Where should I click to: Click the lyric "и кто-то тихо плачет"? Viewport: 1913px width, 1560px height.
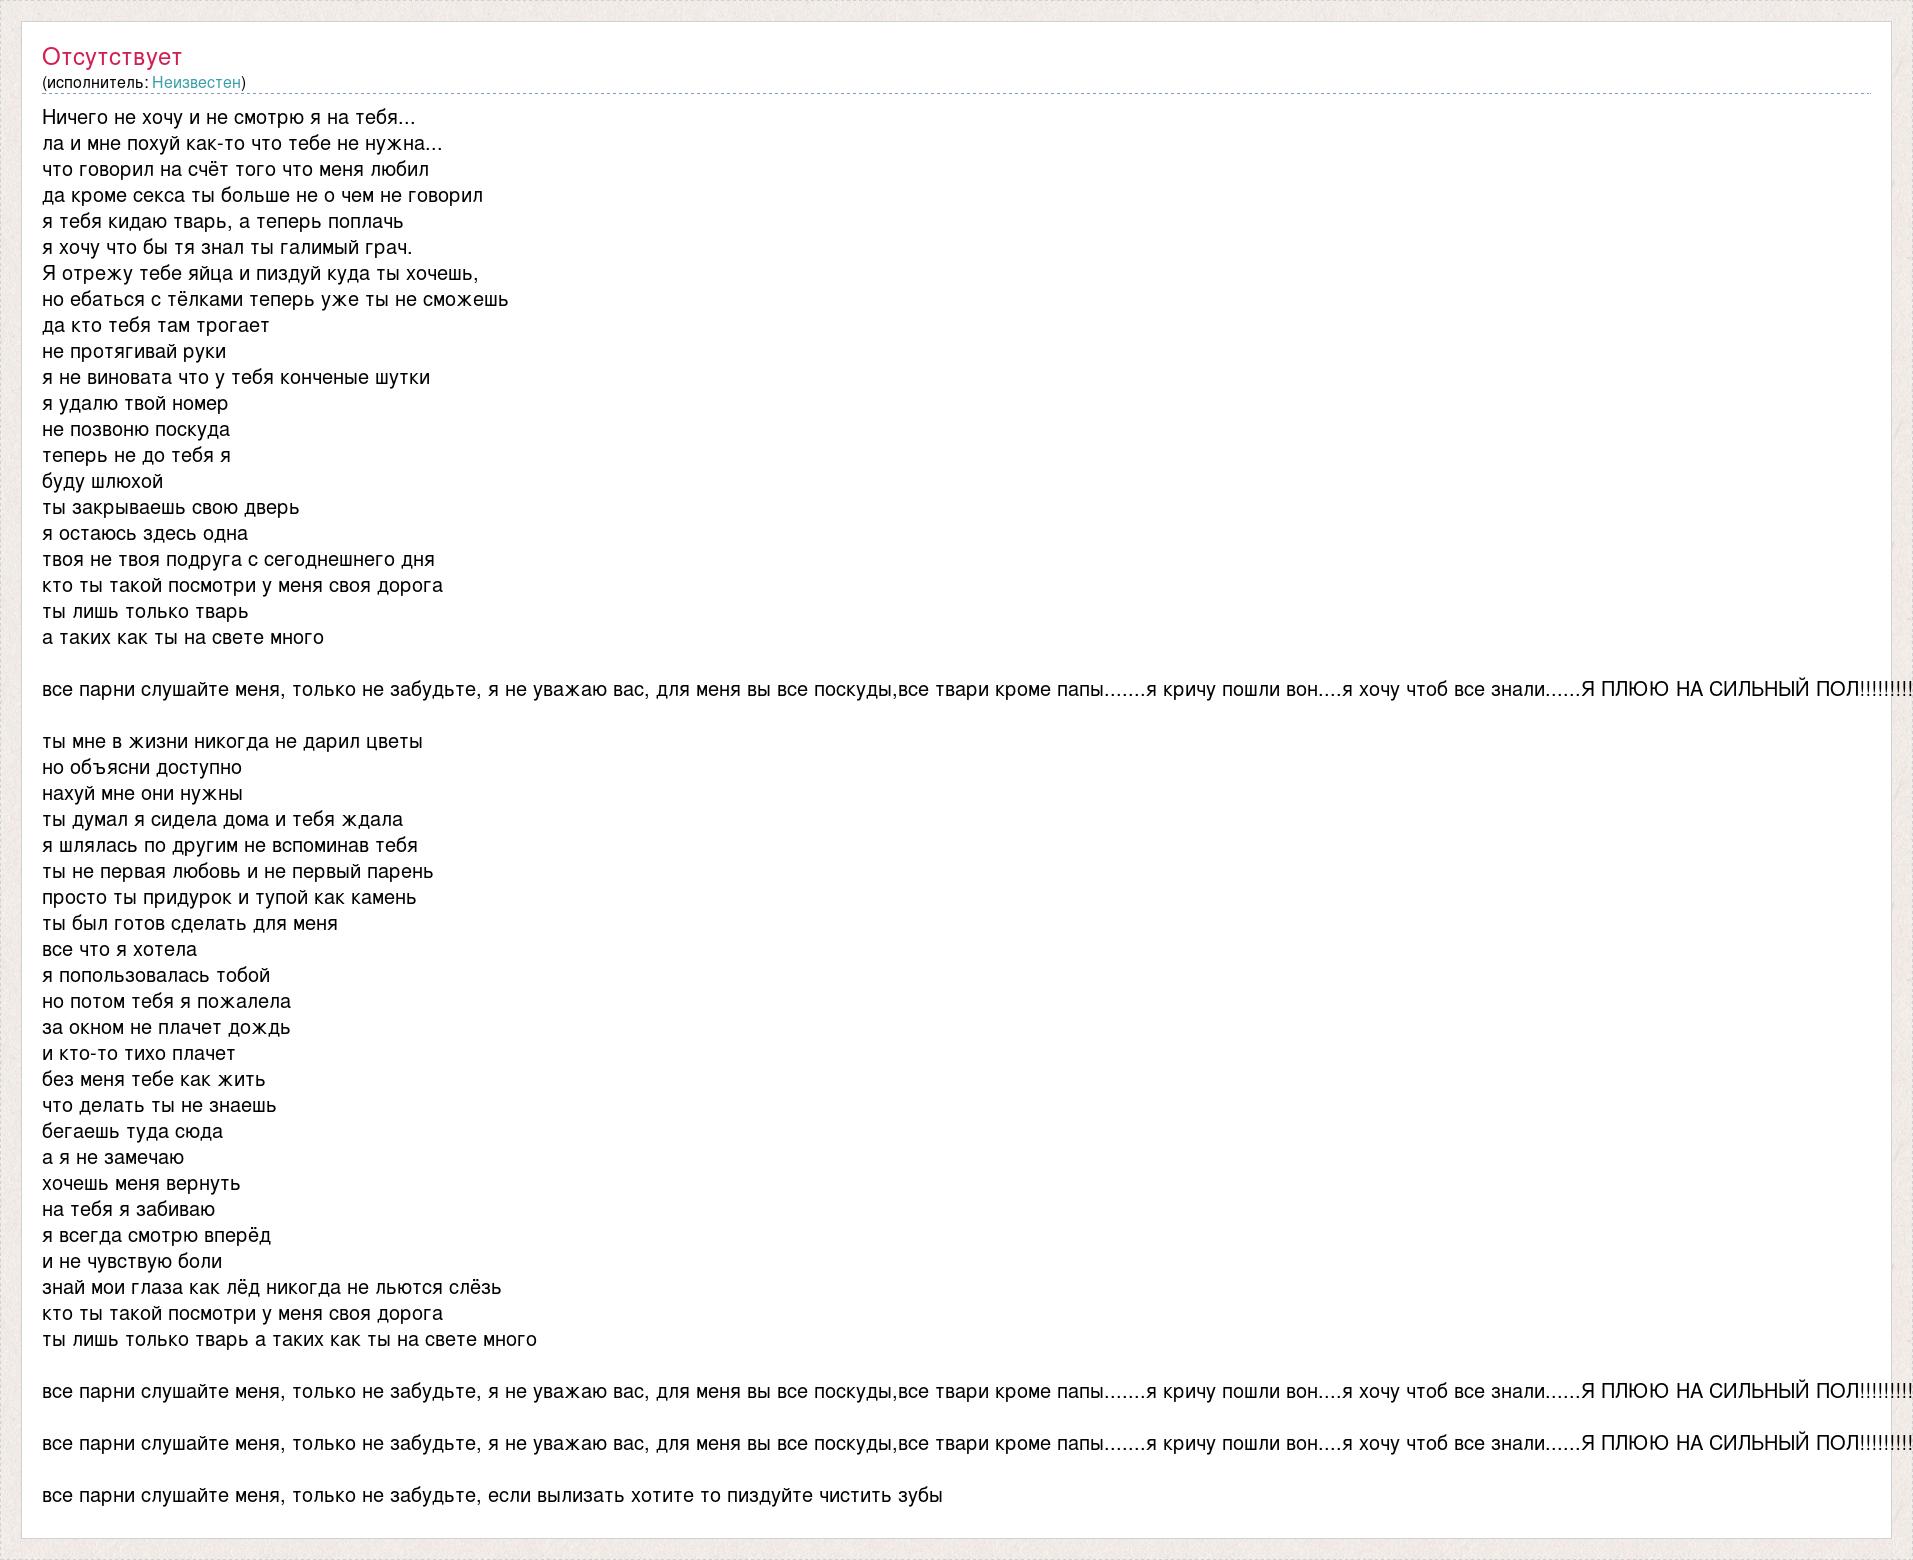tap(139, 1053)
